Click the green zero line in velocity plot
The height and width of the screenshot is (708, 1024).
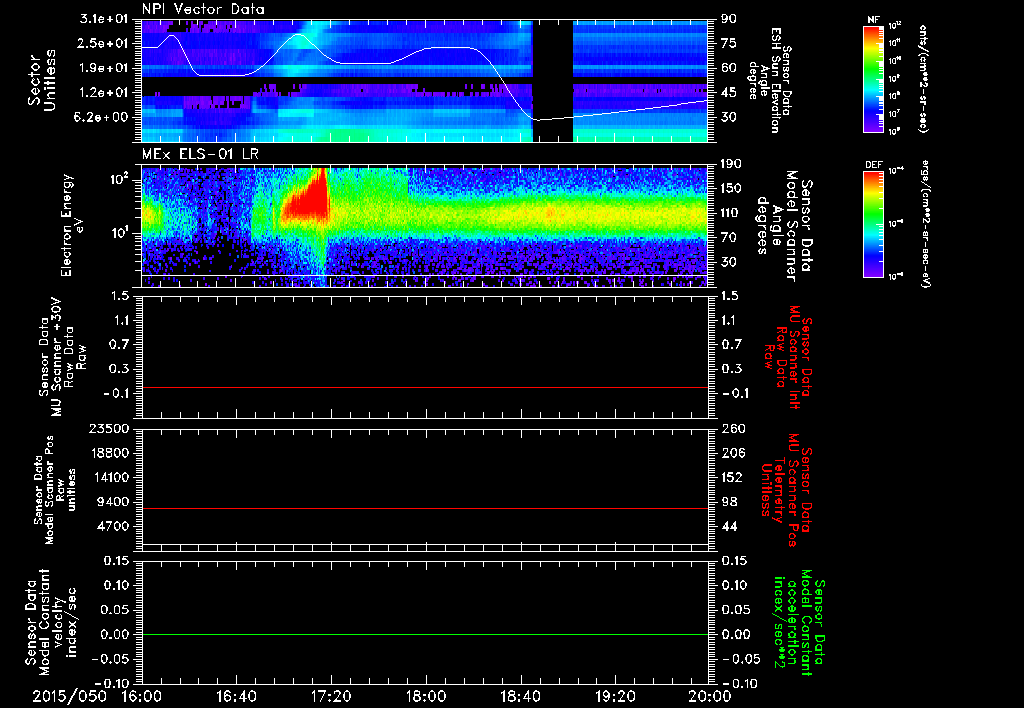click(424, 634)
